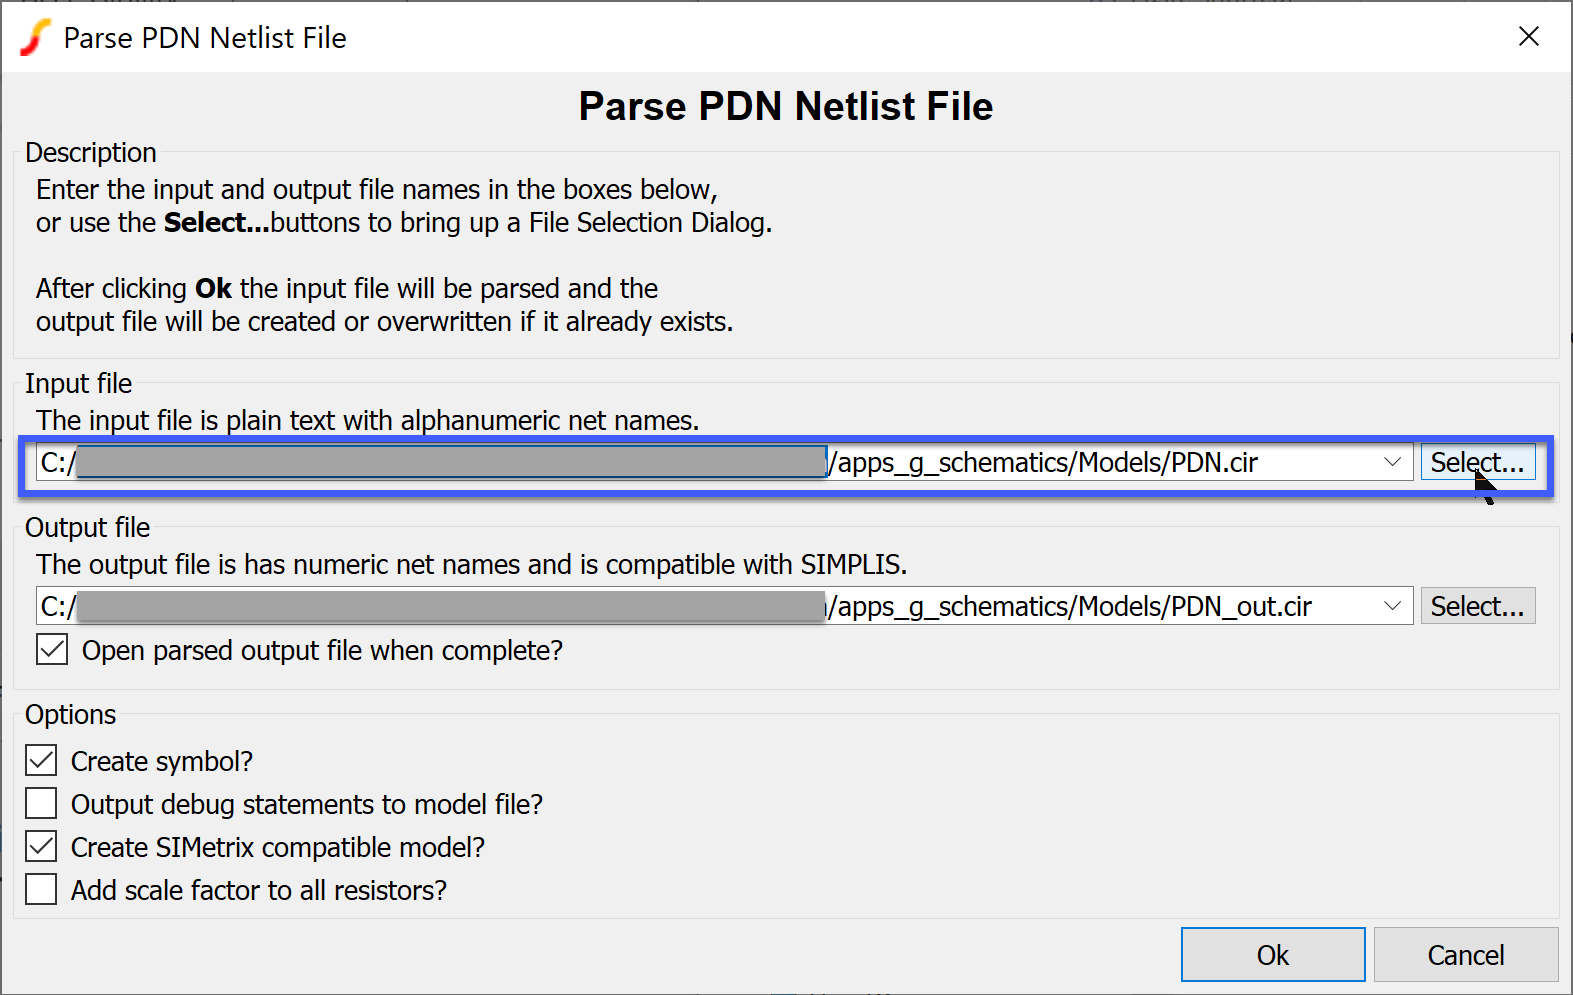1573x995 pixels.
Task: Toggle Open parsed output file when complete
Action: coord(53,650)
